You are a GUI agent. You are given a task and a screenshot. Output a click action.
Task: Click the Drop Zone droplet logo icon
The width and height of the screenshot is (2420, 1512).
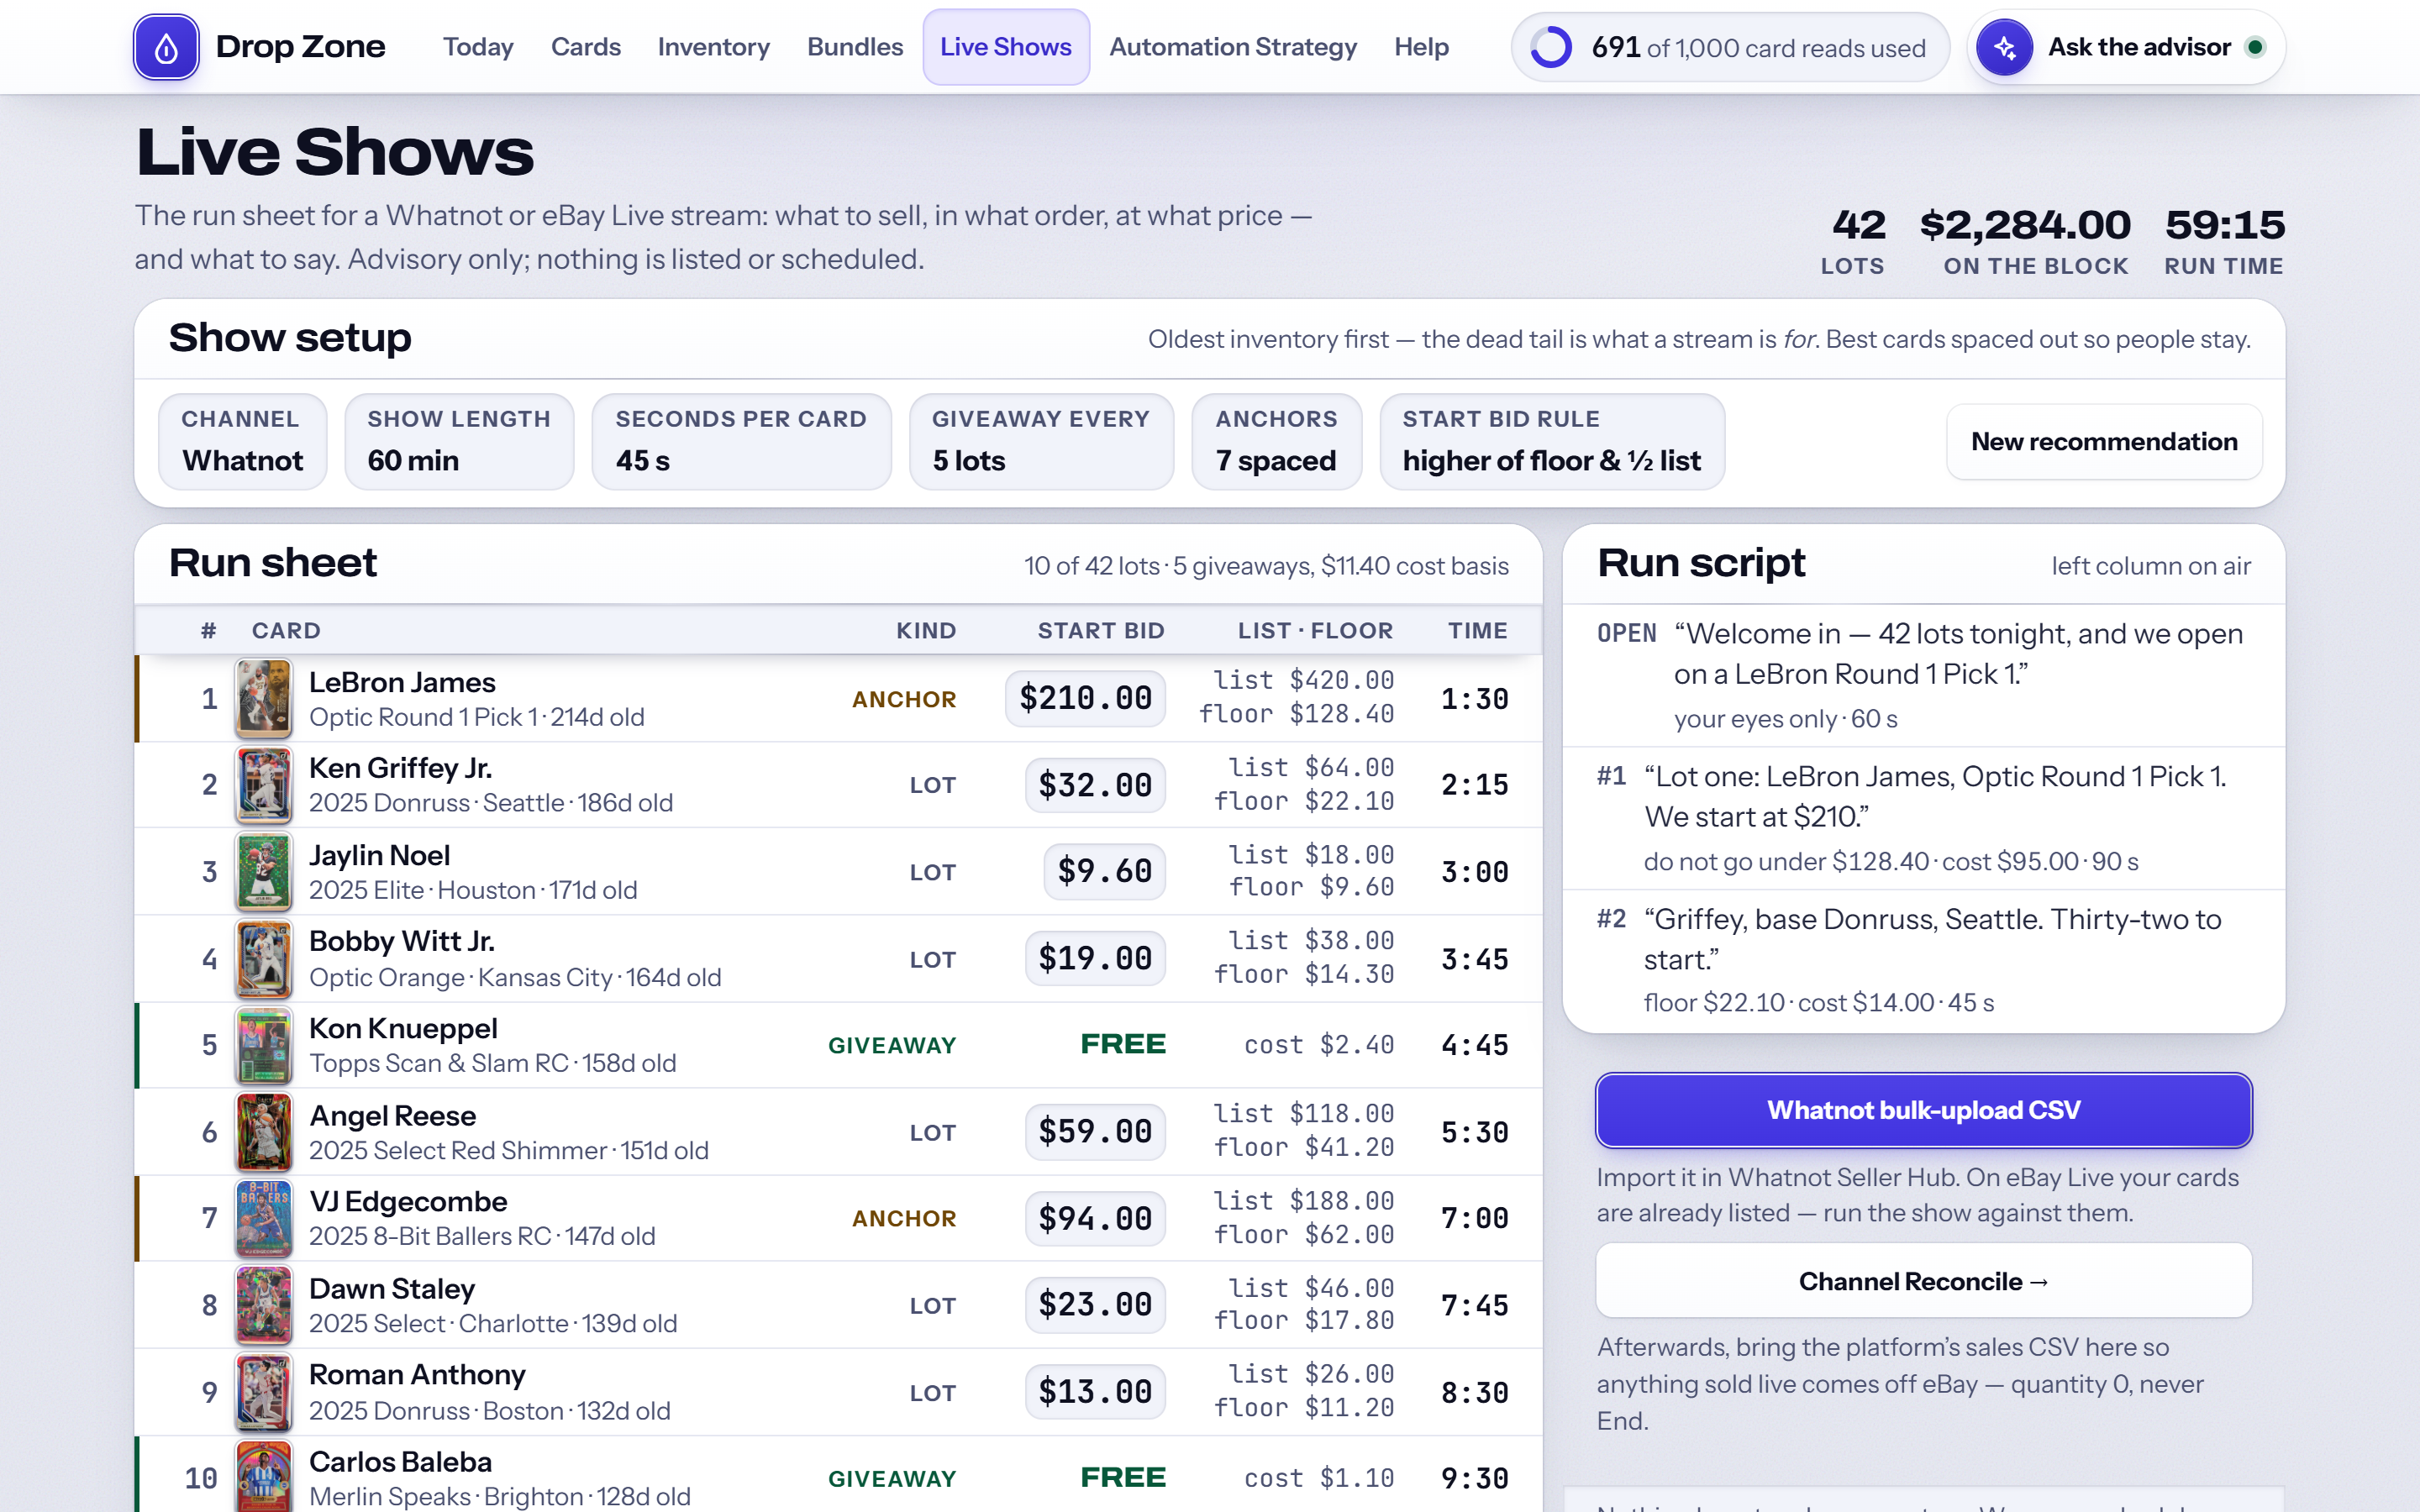(166, 47)
